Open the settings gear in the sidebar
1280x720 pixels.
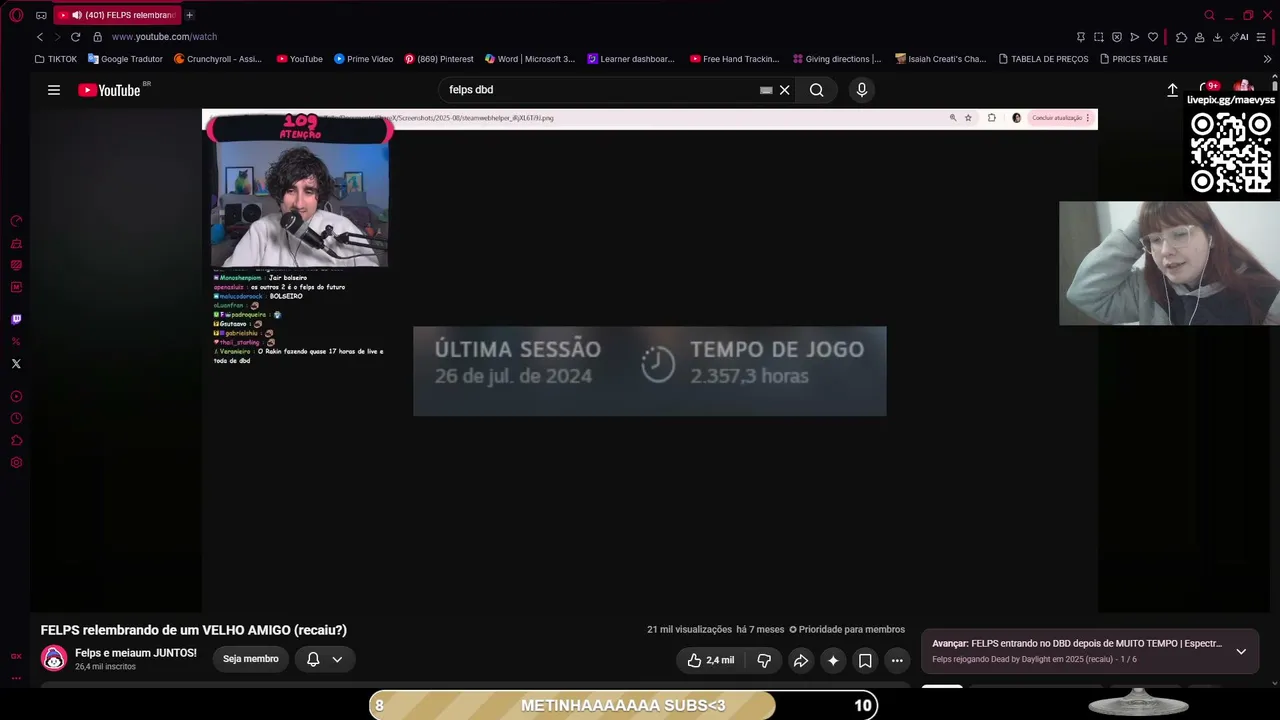tap(16, 463)
